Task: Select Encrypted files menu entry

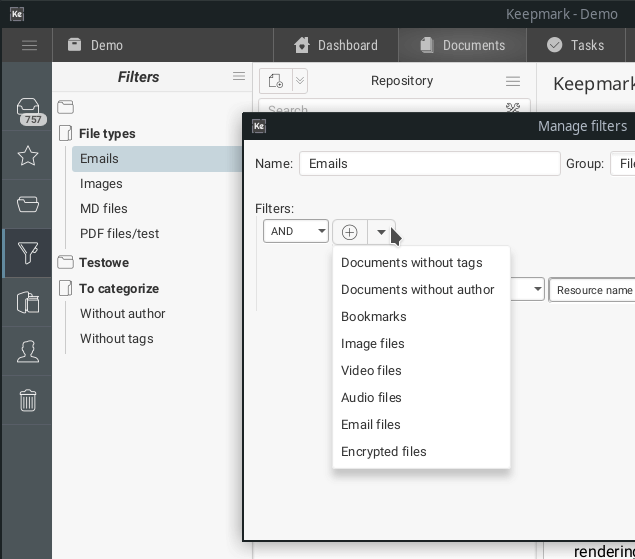Action: (383, 452)
